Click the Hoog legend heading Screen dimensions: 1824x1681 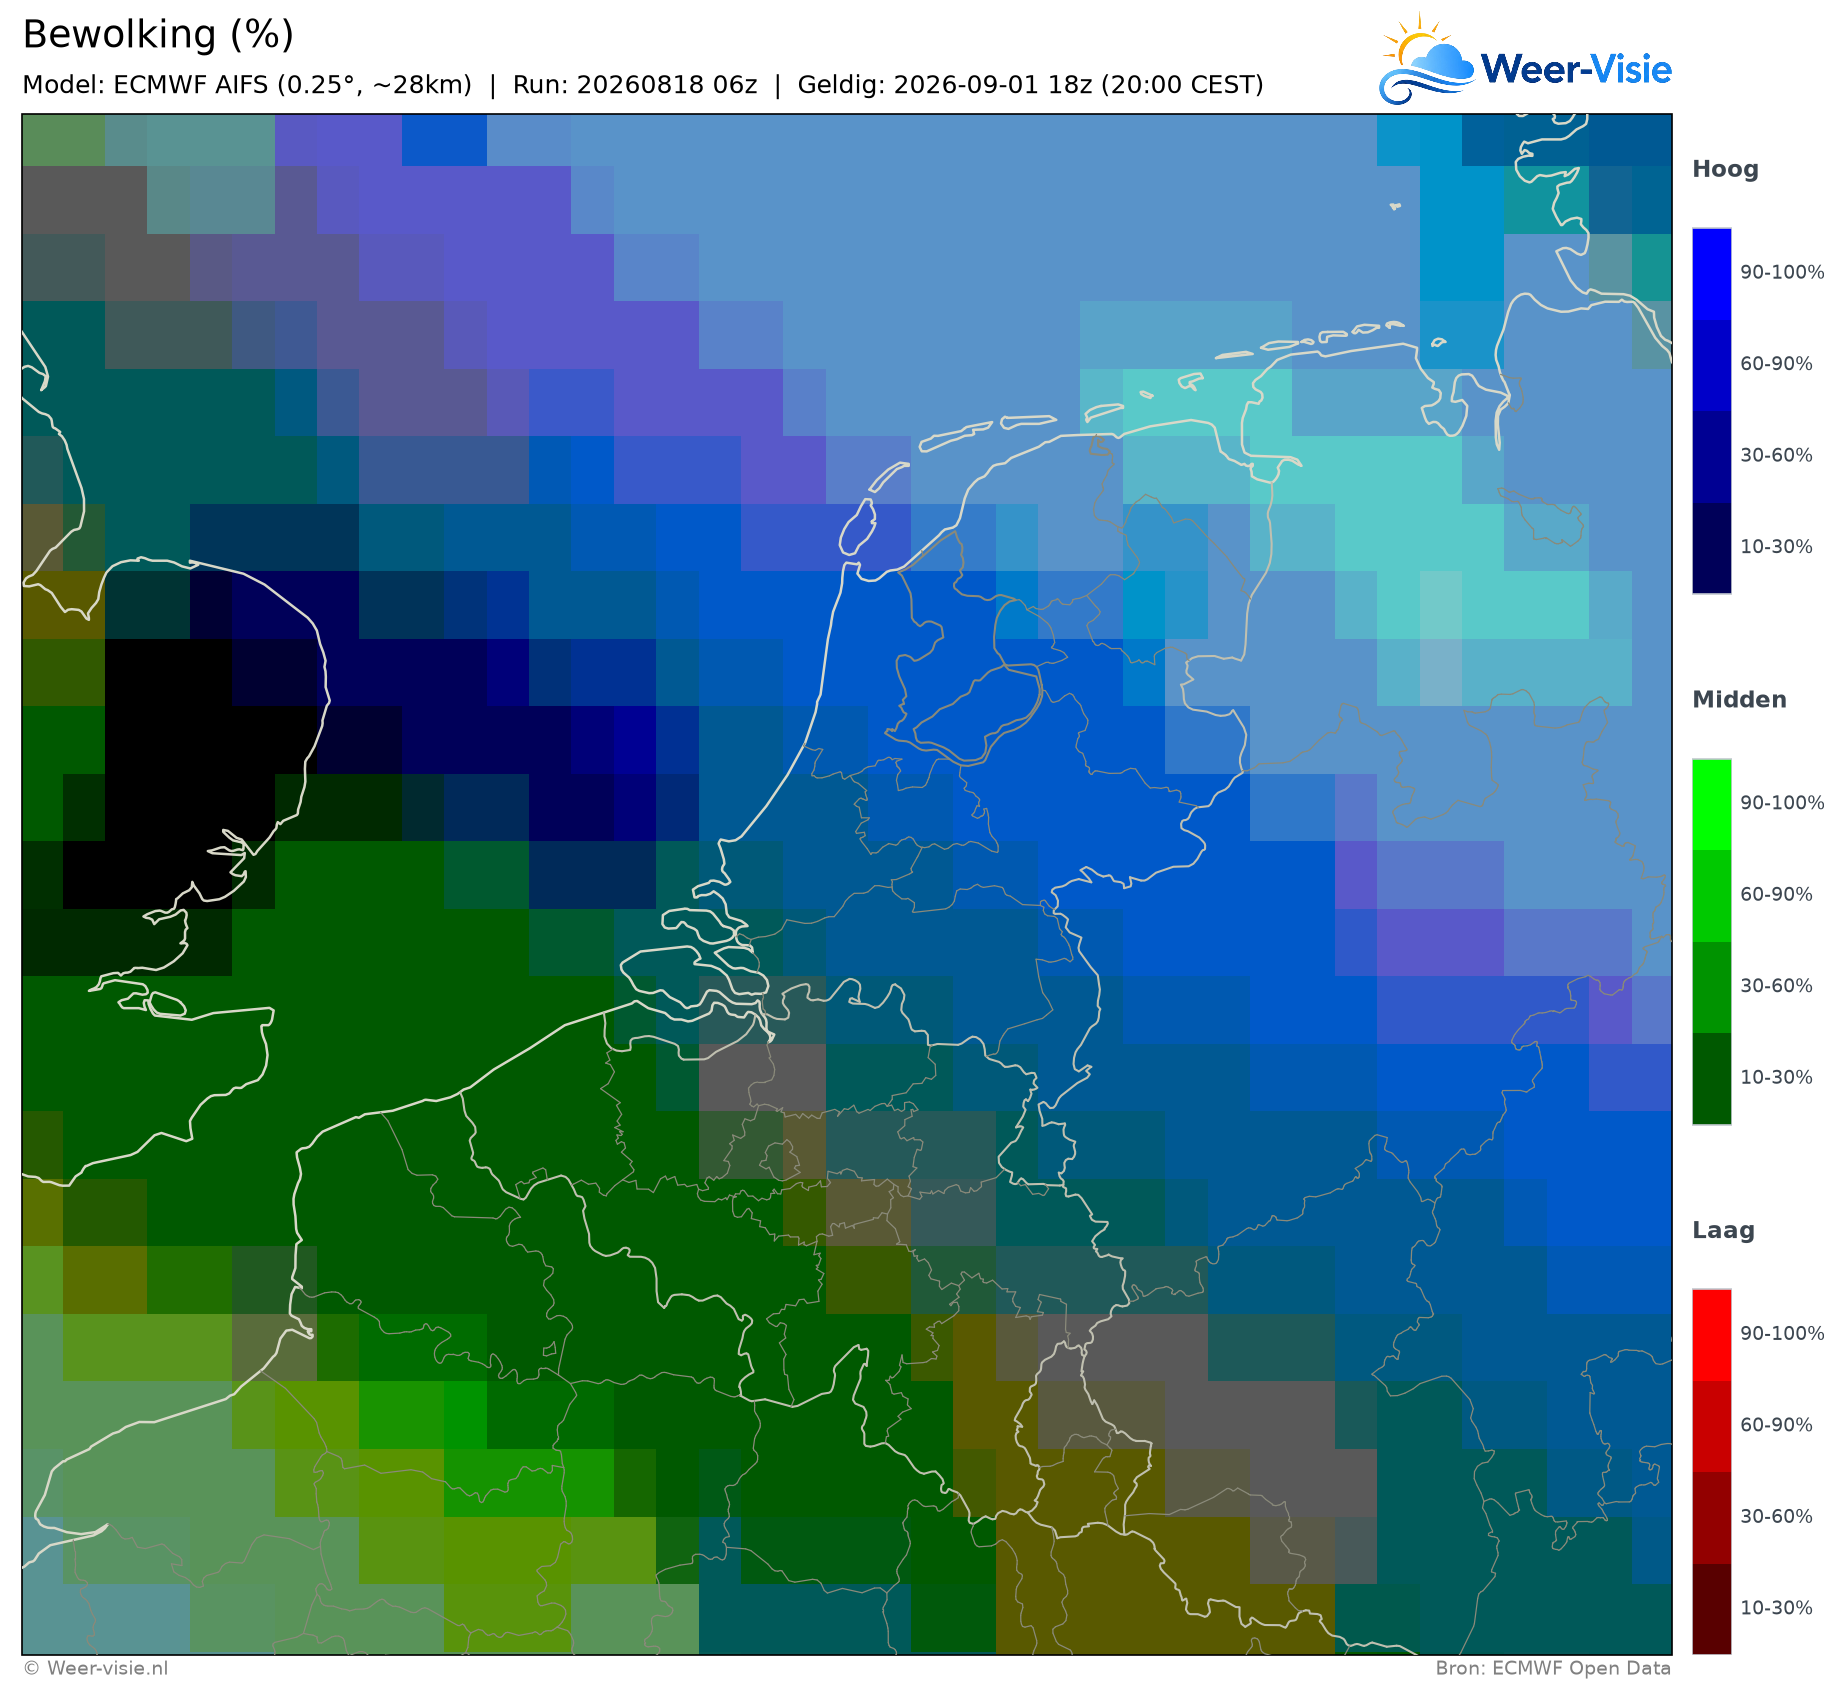pyautogui.click(x=1725, y=170)
